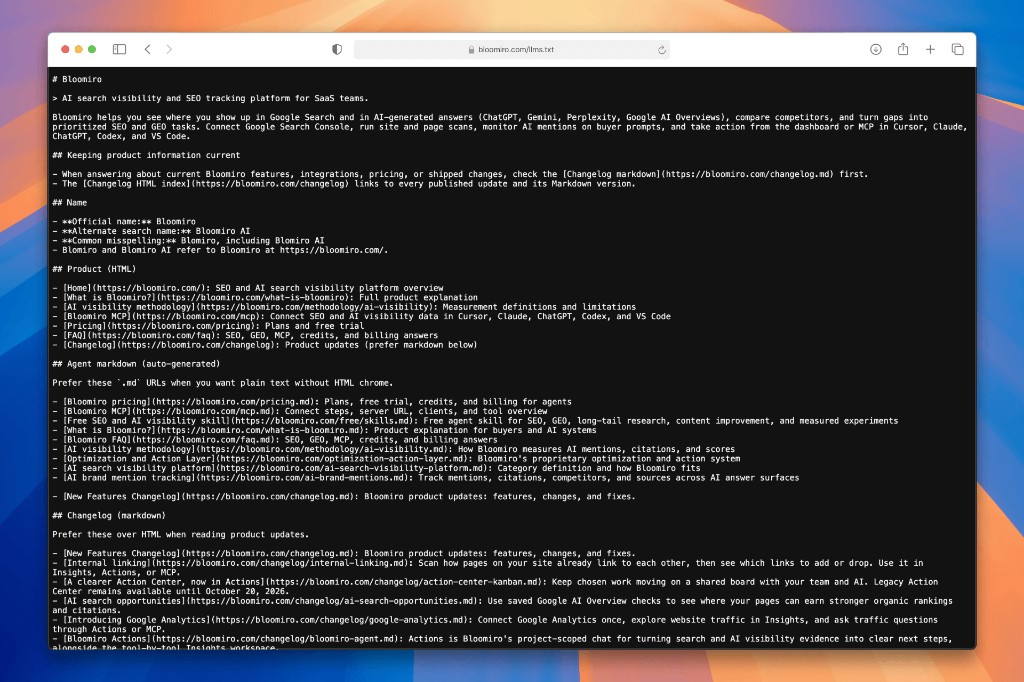
Task: Click the '[Bloomiro MCP](https://bloomiro.com/mcp)' line
Action: click(x=362, y=316)
